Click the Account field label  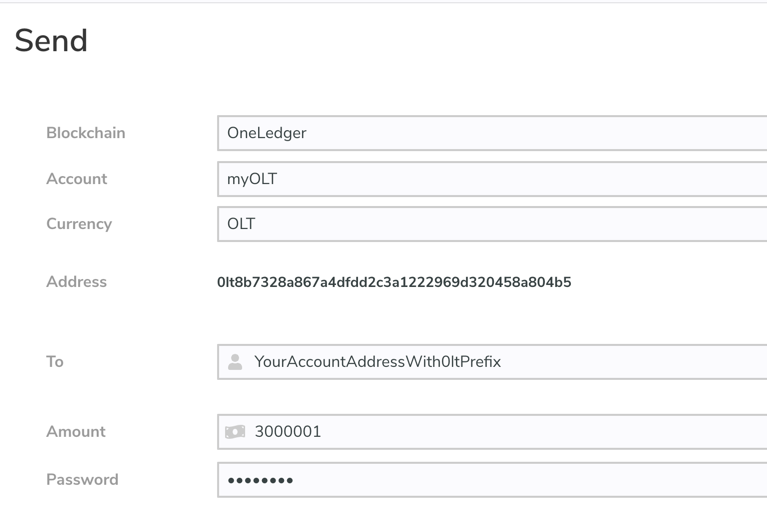coord(77,179)
